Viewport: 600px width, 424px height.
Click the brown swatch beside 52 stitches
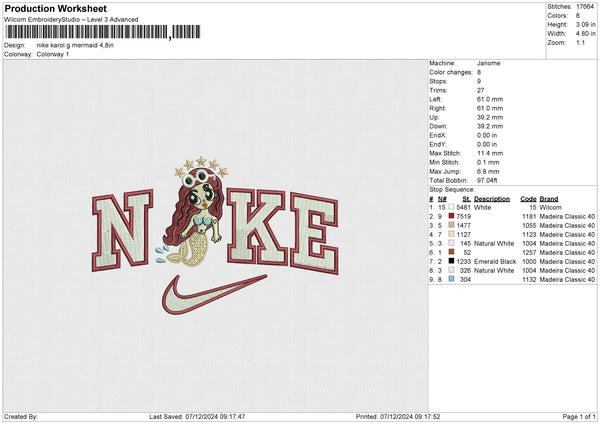pyautogui.click(x=451, y=252)
